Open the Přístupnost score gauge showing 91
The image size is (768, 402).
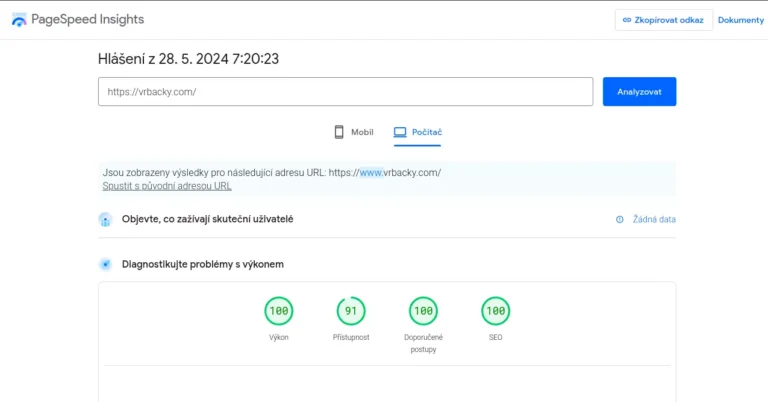pyautogui.click(x=351, y=311)
